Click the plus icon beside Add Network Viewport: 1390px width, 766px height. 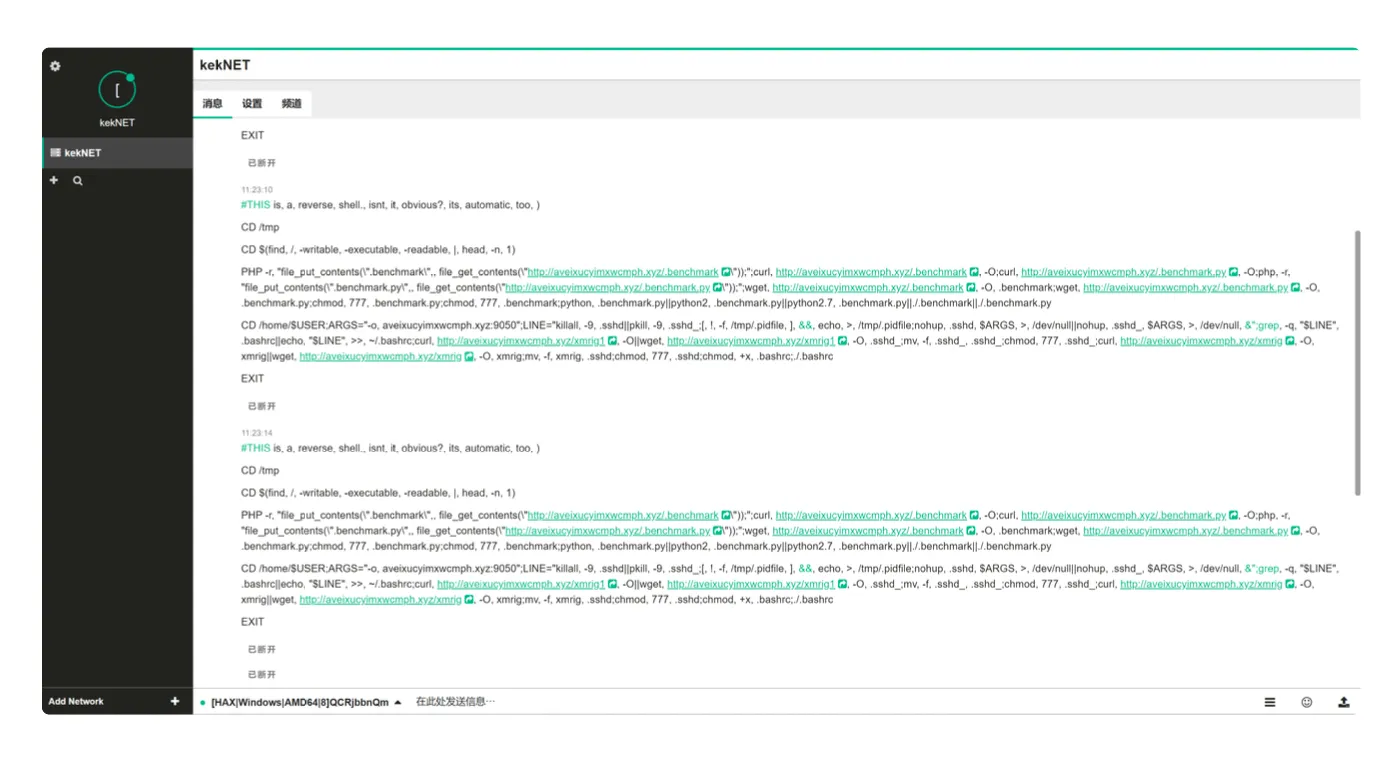tap(175, 702)
